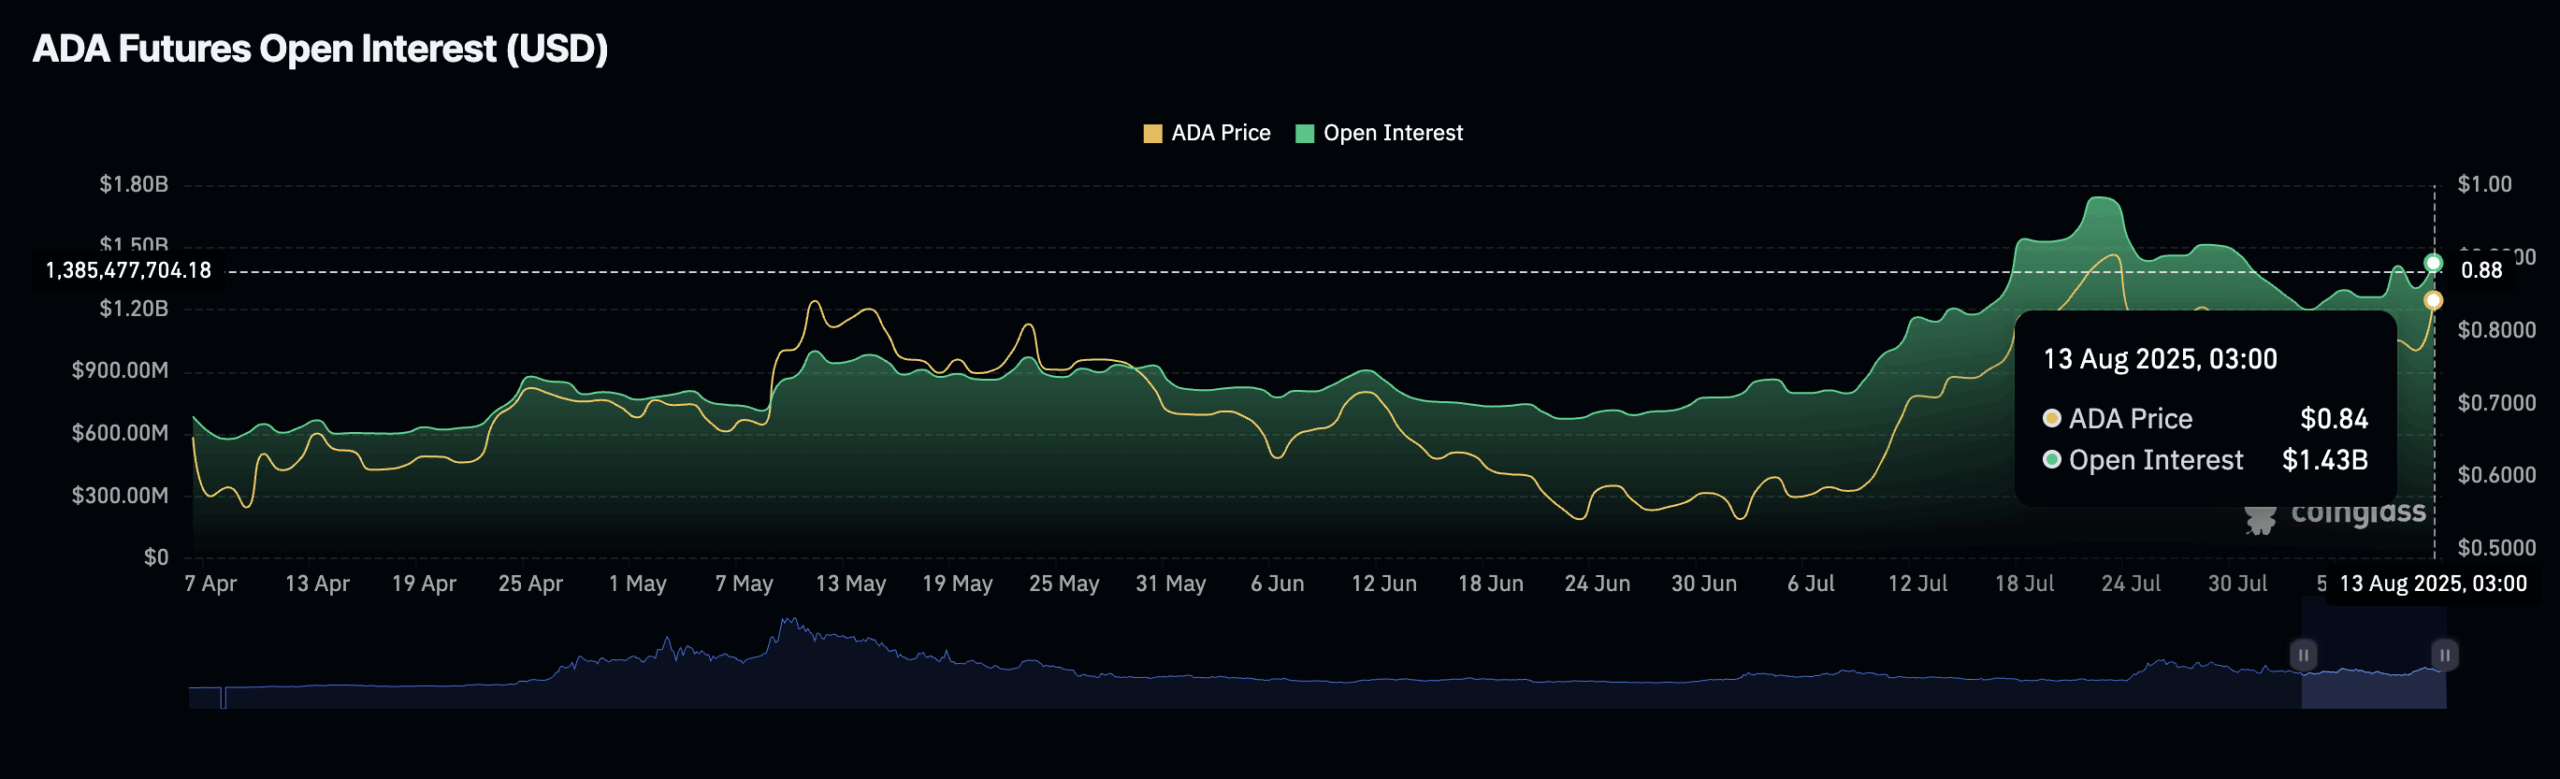Click the 0.88 price crosshair label

click(x=2481, y=270)
